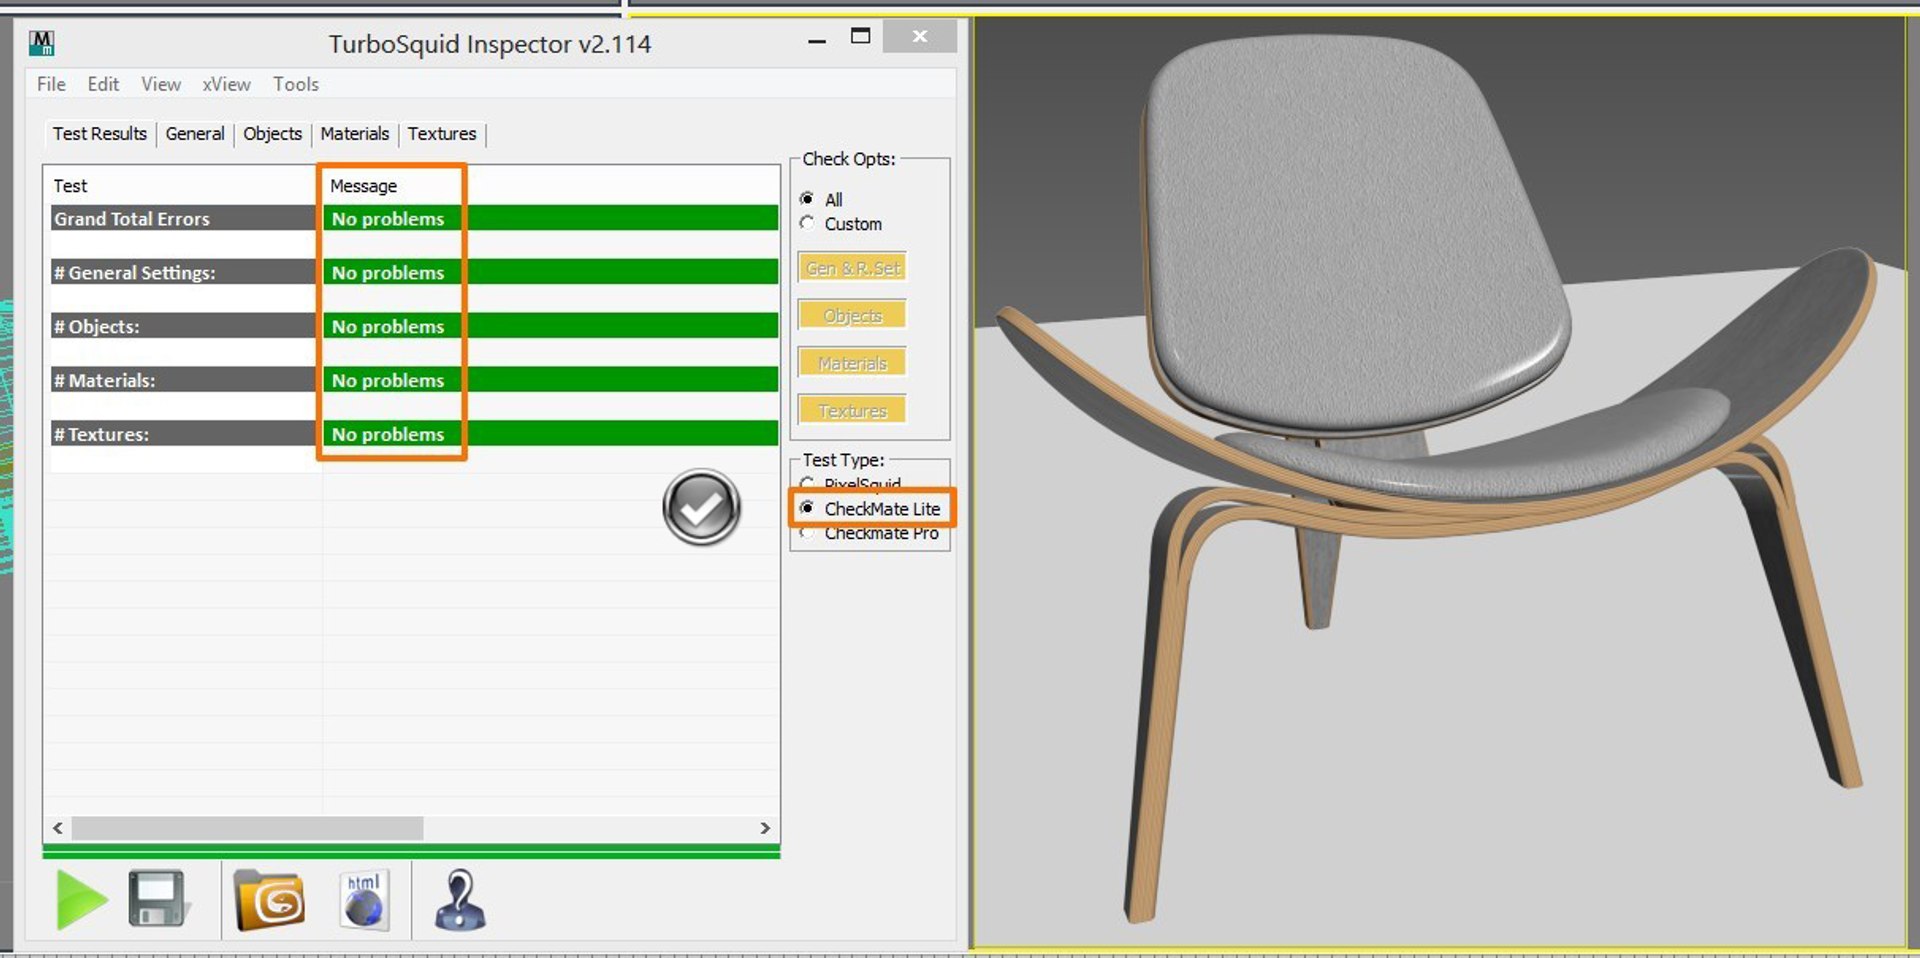Click the app logo in title bar

pos(42,43)
